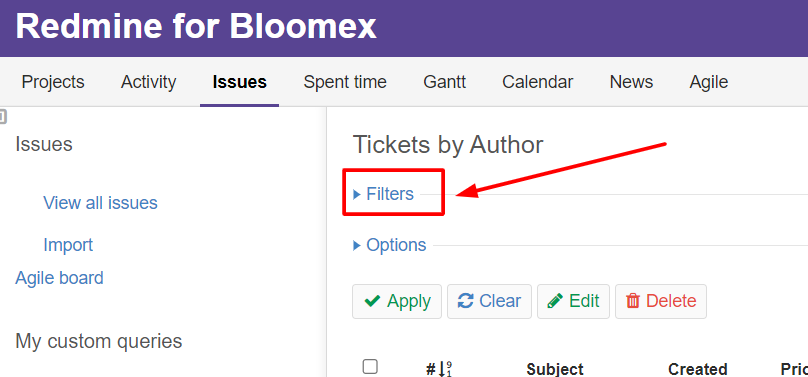Open the Spent time tab

tap(345, 82)
